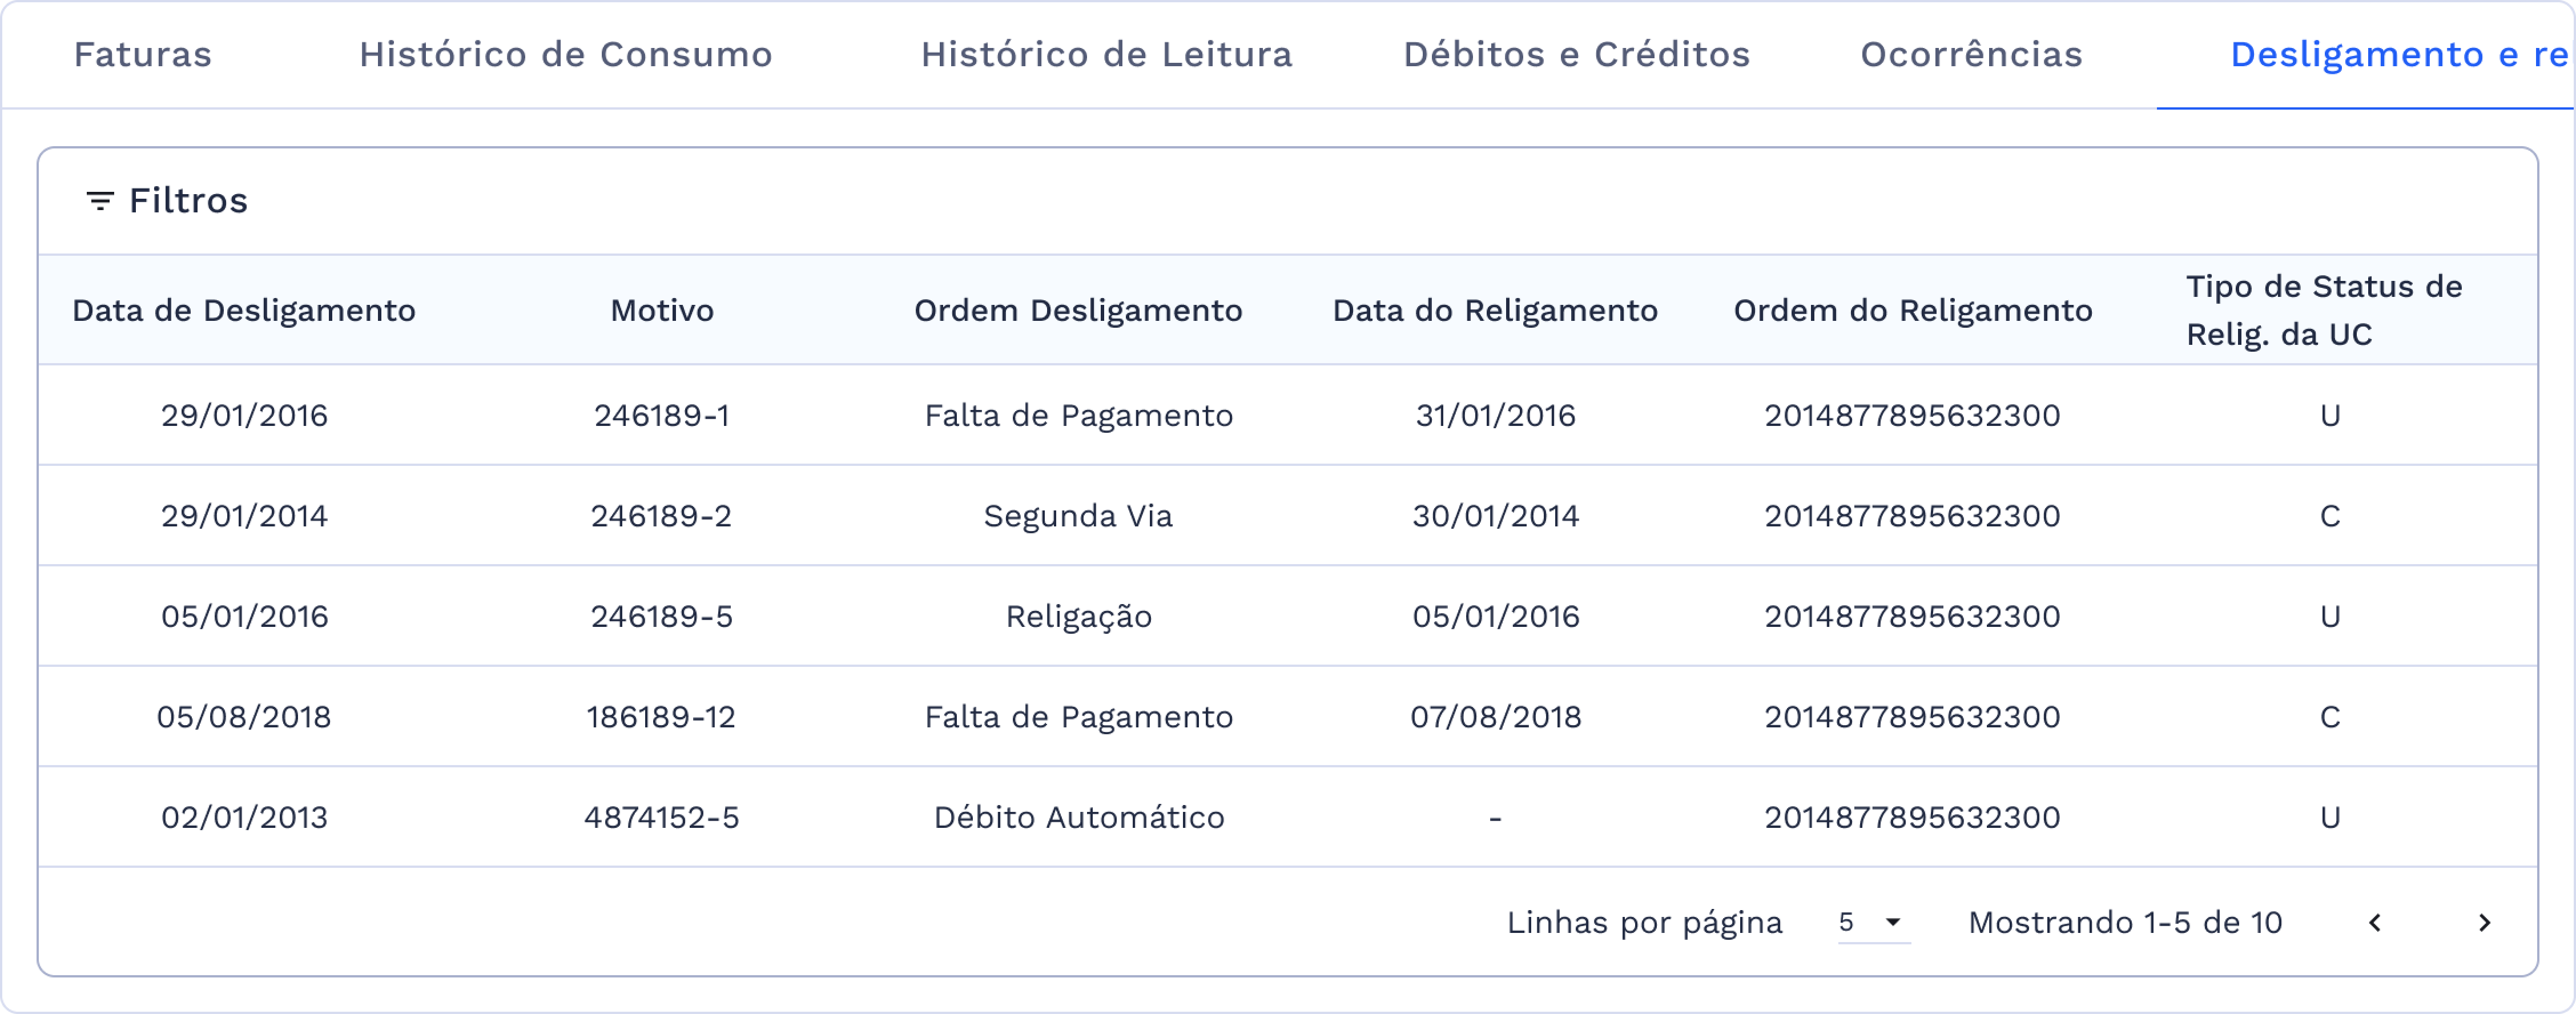
Task: Switch to the Débitos e Créditos tab
Action: [1576, 55]
